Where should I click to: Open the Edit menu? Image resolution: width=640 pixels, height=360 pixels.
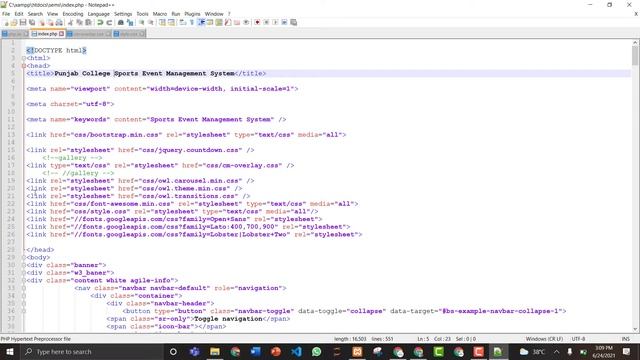pos(19,14)
